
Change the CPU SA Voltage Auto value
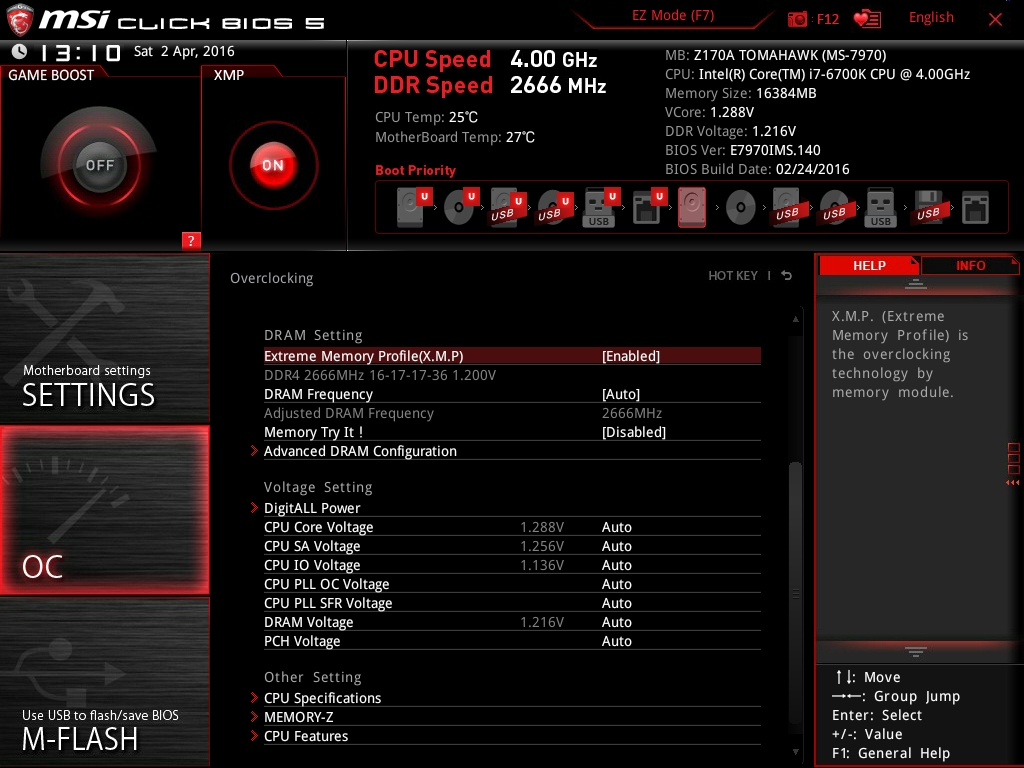(x=616, y=546)
